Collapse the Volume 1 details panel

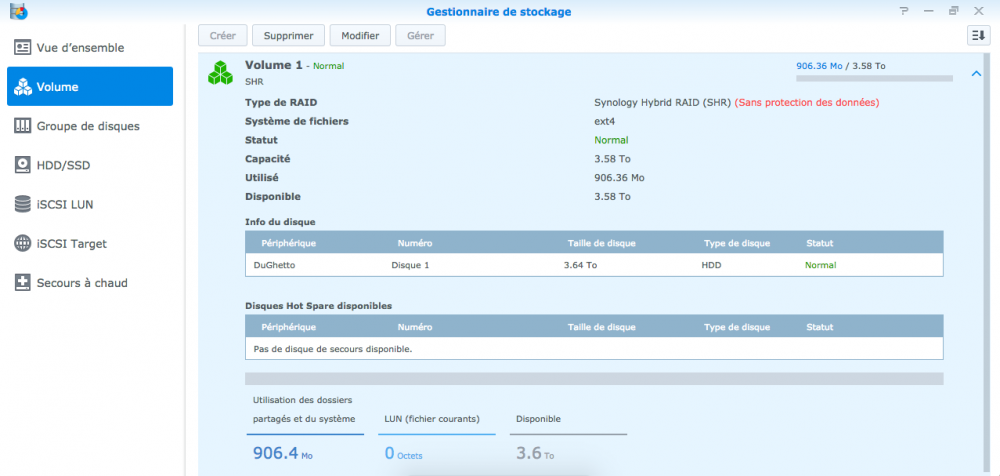(x=976, y=74)
